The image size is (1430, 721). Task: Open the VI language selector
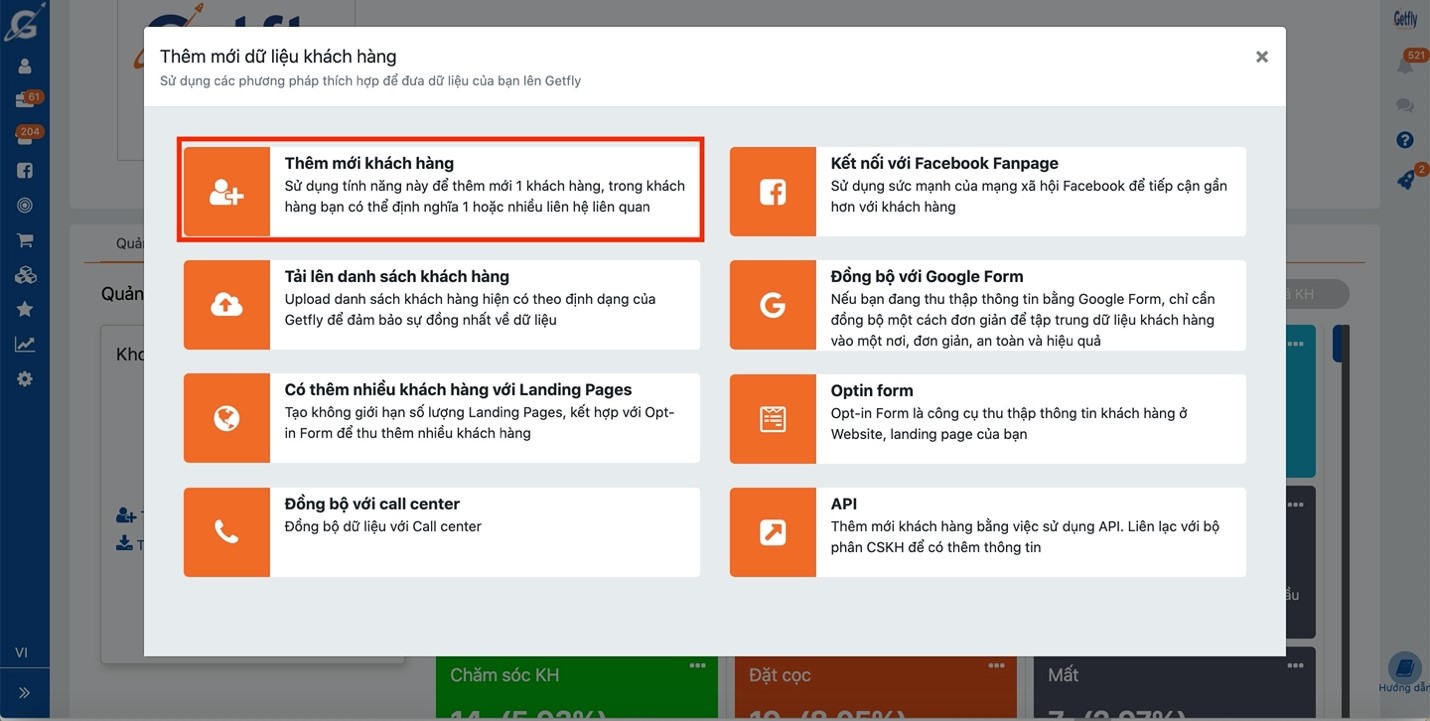(21, 652)
